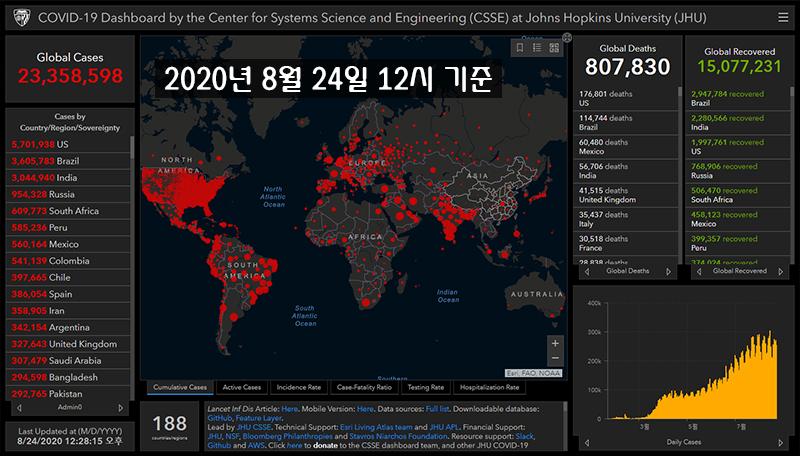Open the Slack resource support link
Viewport: 800px width, 456px height.
click(x=524, y=437)
